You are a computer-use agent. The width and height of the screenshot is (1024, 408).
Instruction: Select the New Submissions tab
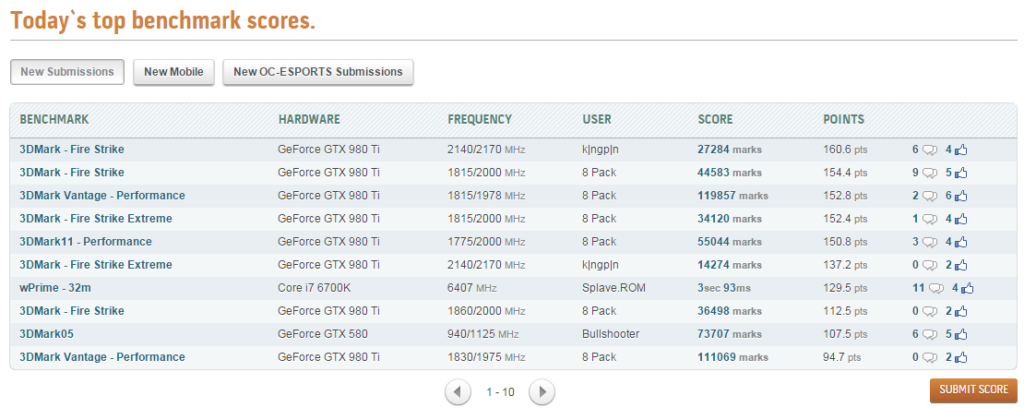(x=67, y=72)
